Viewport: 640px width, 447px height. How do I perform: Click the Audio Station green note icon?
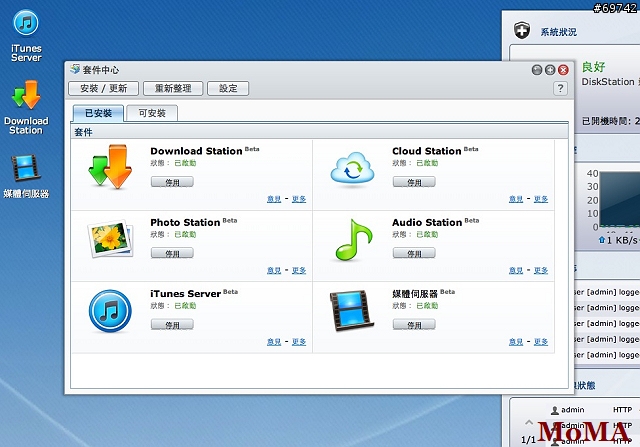(353, 240)
